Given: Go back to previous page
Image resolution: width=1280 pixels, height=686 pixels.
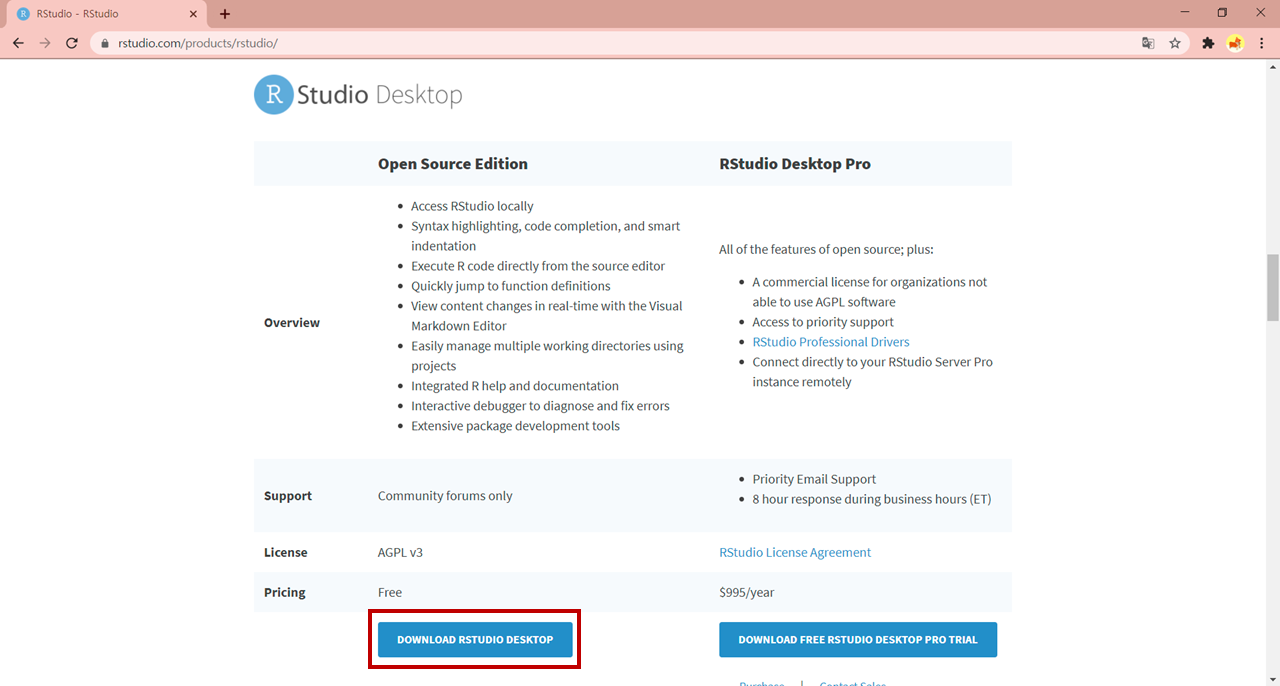Looking at the screenshot, I should [x=18, y=43].
